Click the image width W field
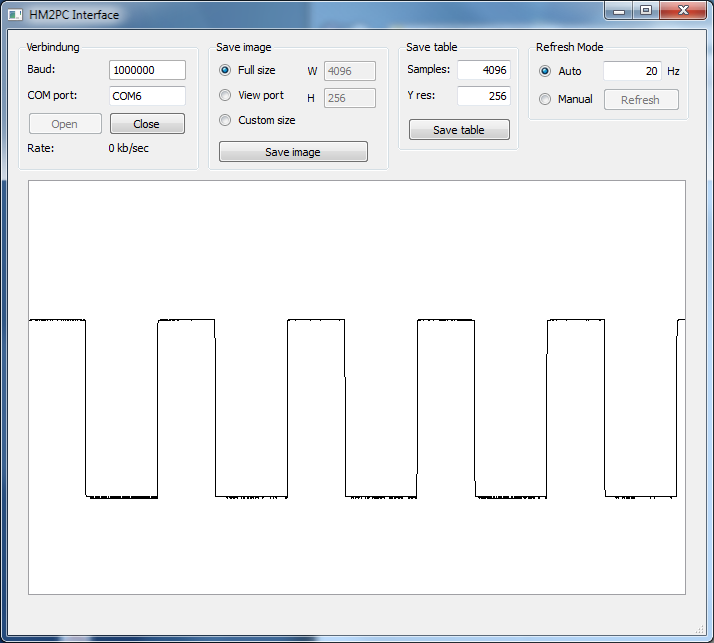The width and height of the screenshot is (714, 643). pyautogui.click(x=350, y=71)
